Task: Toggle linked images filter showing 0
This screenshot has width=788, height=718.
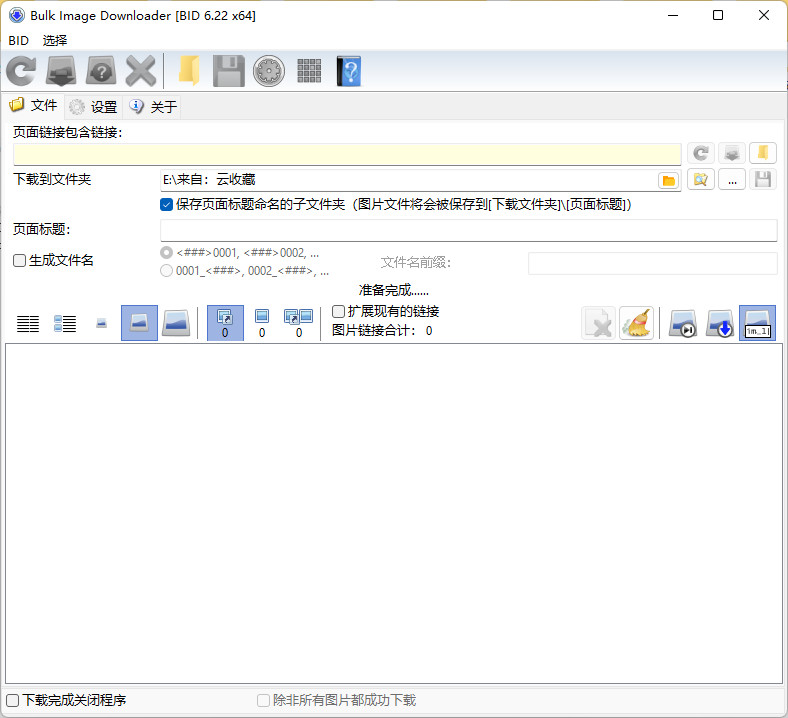Action: pos(225,323)
